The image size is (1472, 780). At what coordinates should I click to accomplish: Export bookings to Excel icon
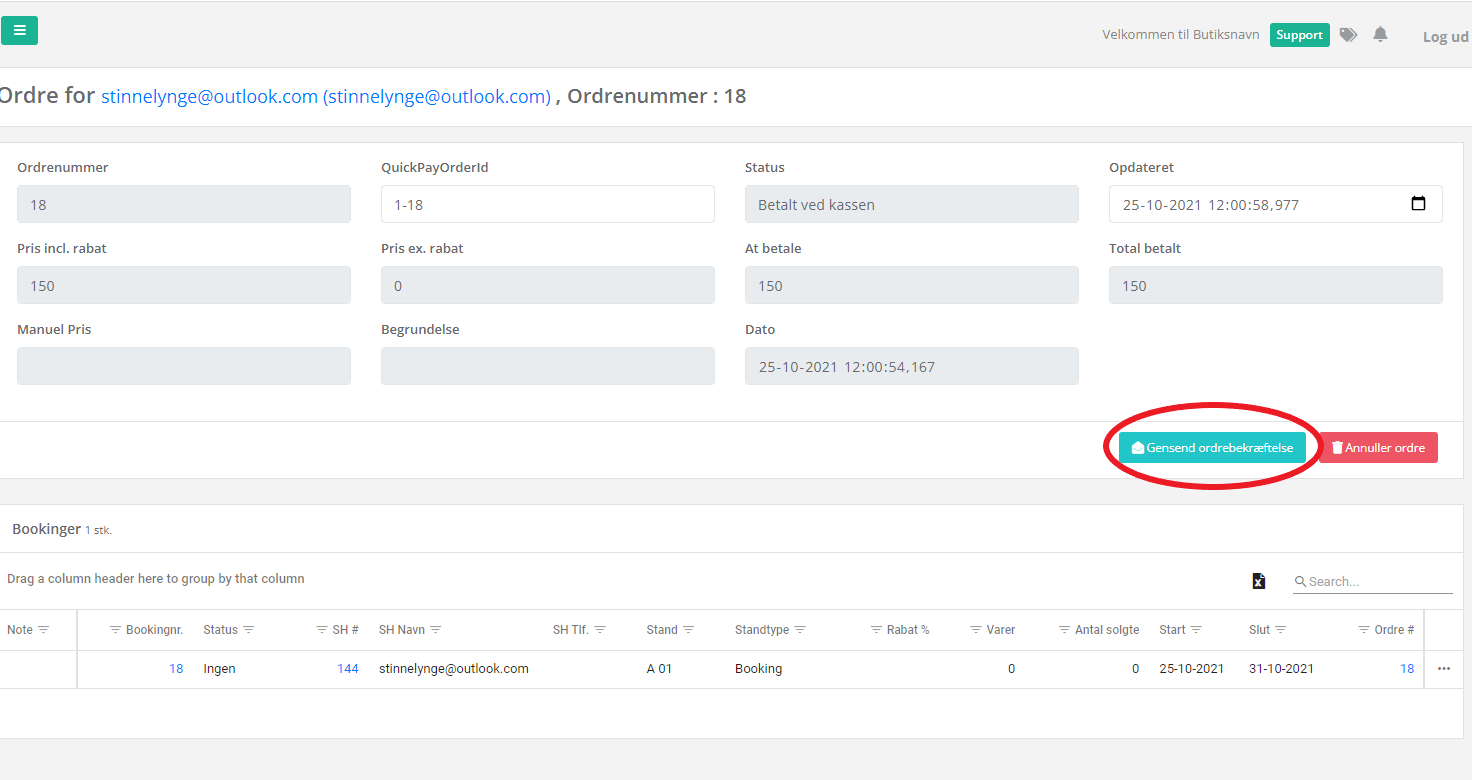(x=1259, y=581)
